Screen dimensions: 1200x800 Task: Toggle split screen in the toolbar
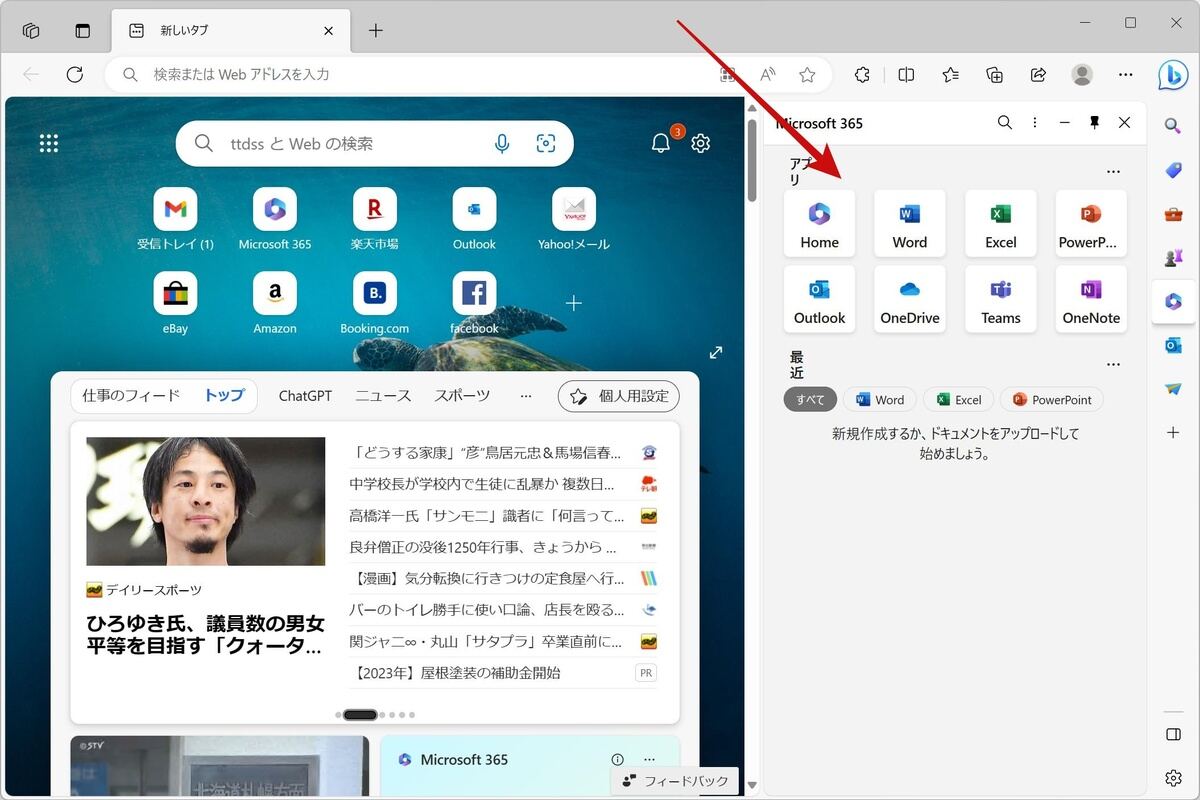point(906,75)
